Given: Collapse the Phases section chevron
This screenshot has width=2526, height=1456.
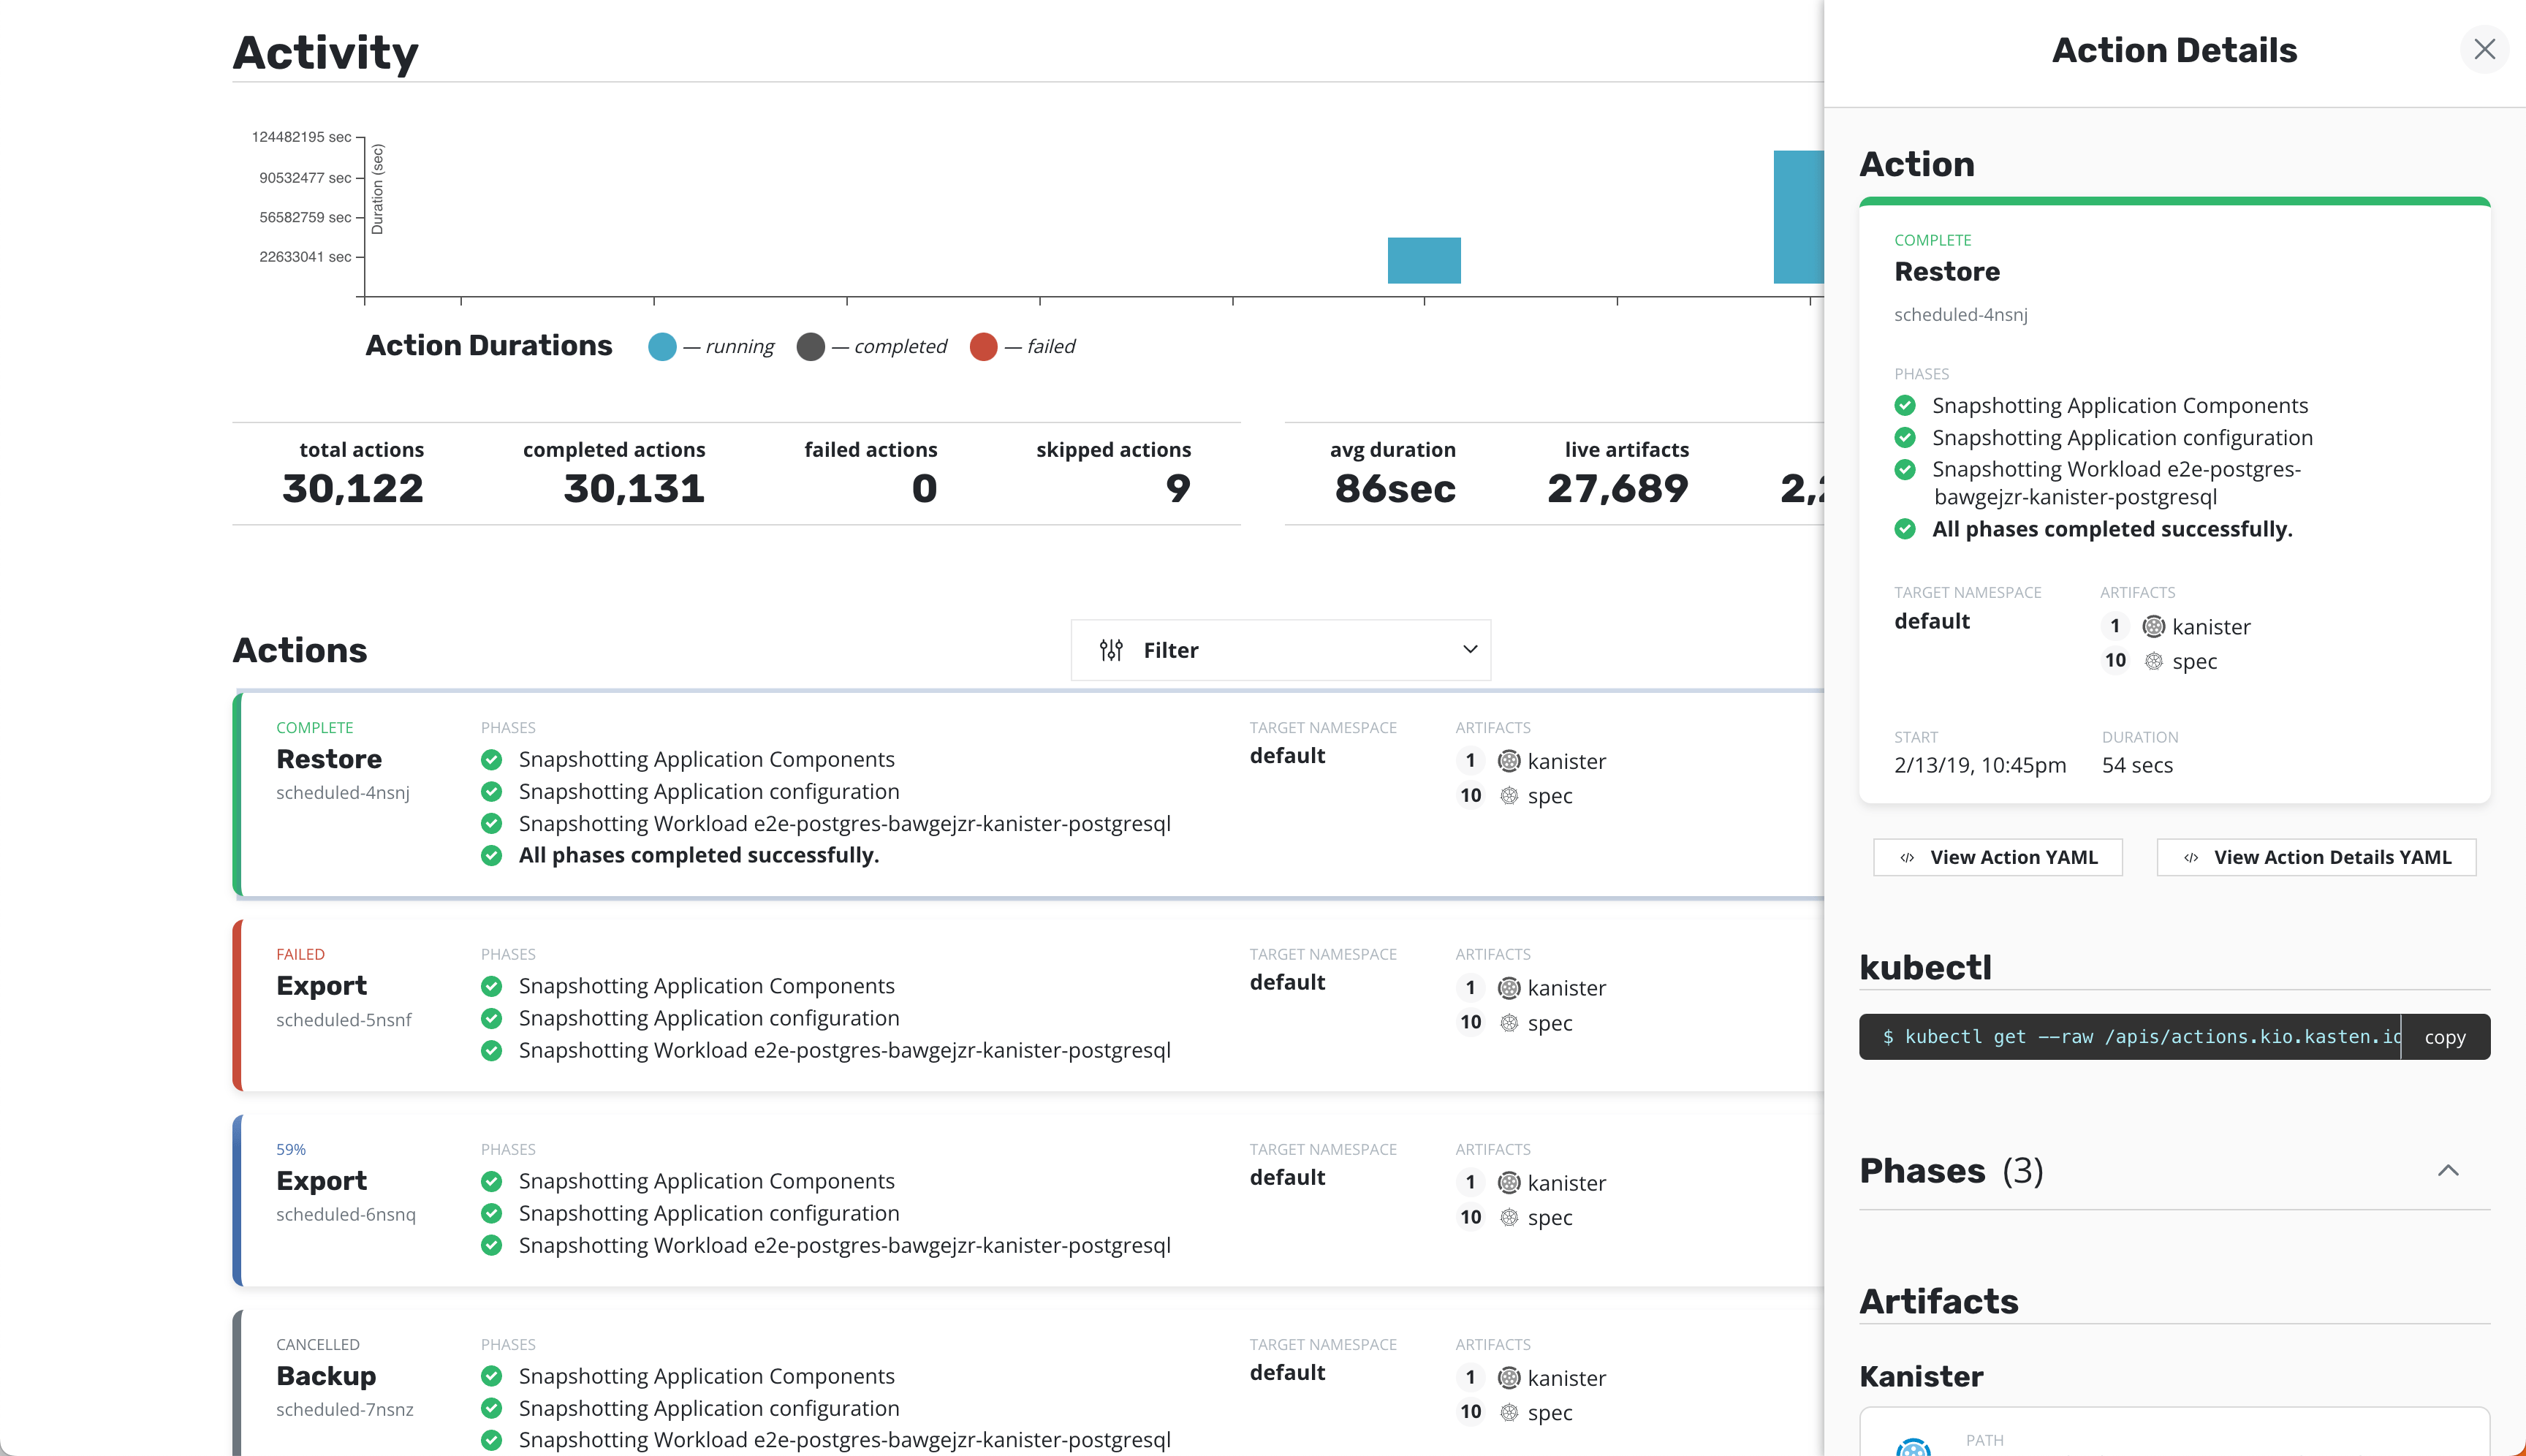Looking at the screenshot, I should click(x=2447, y=1170).
